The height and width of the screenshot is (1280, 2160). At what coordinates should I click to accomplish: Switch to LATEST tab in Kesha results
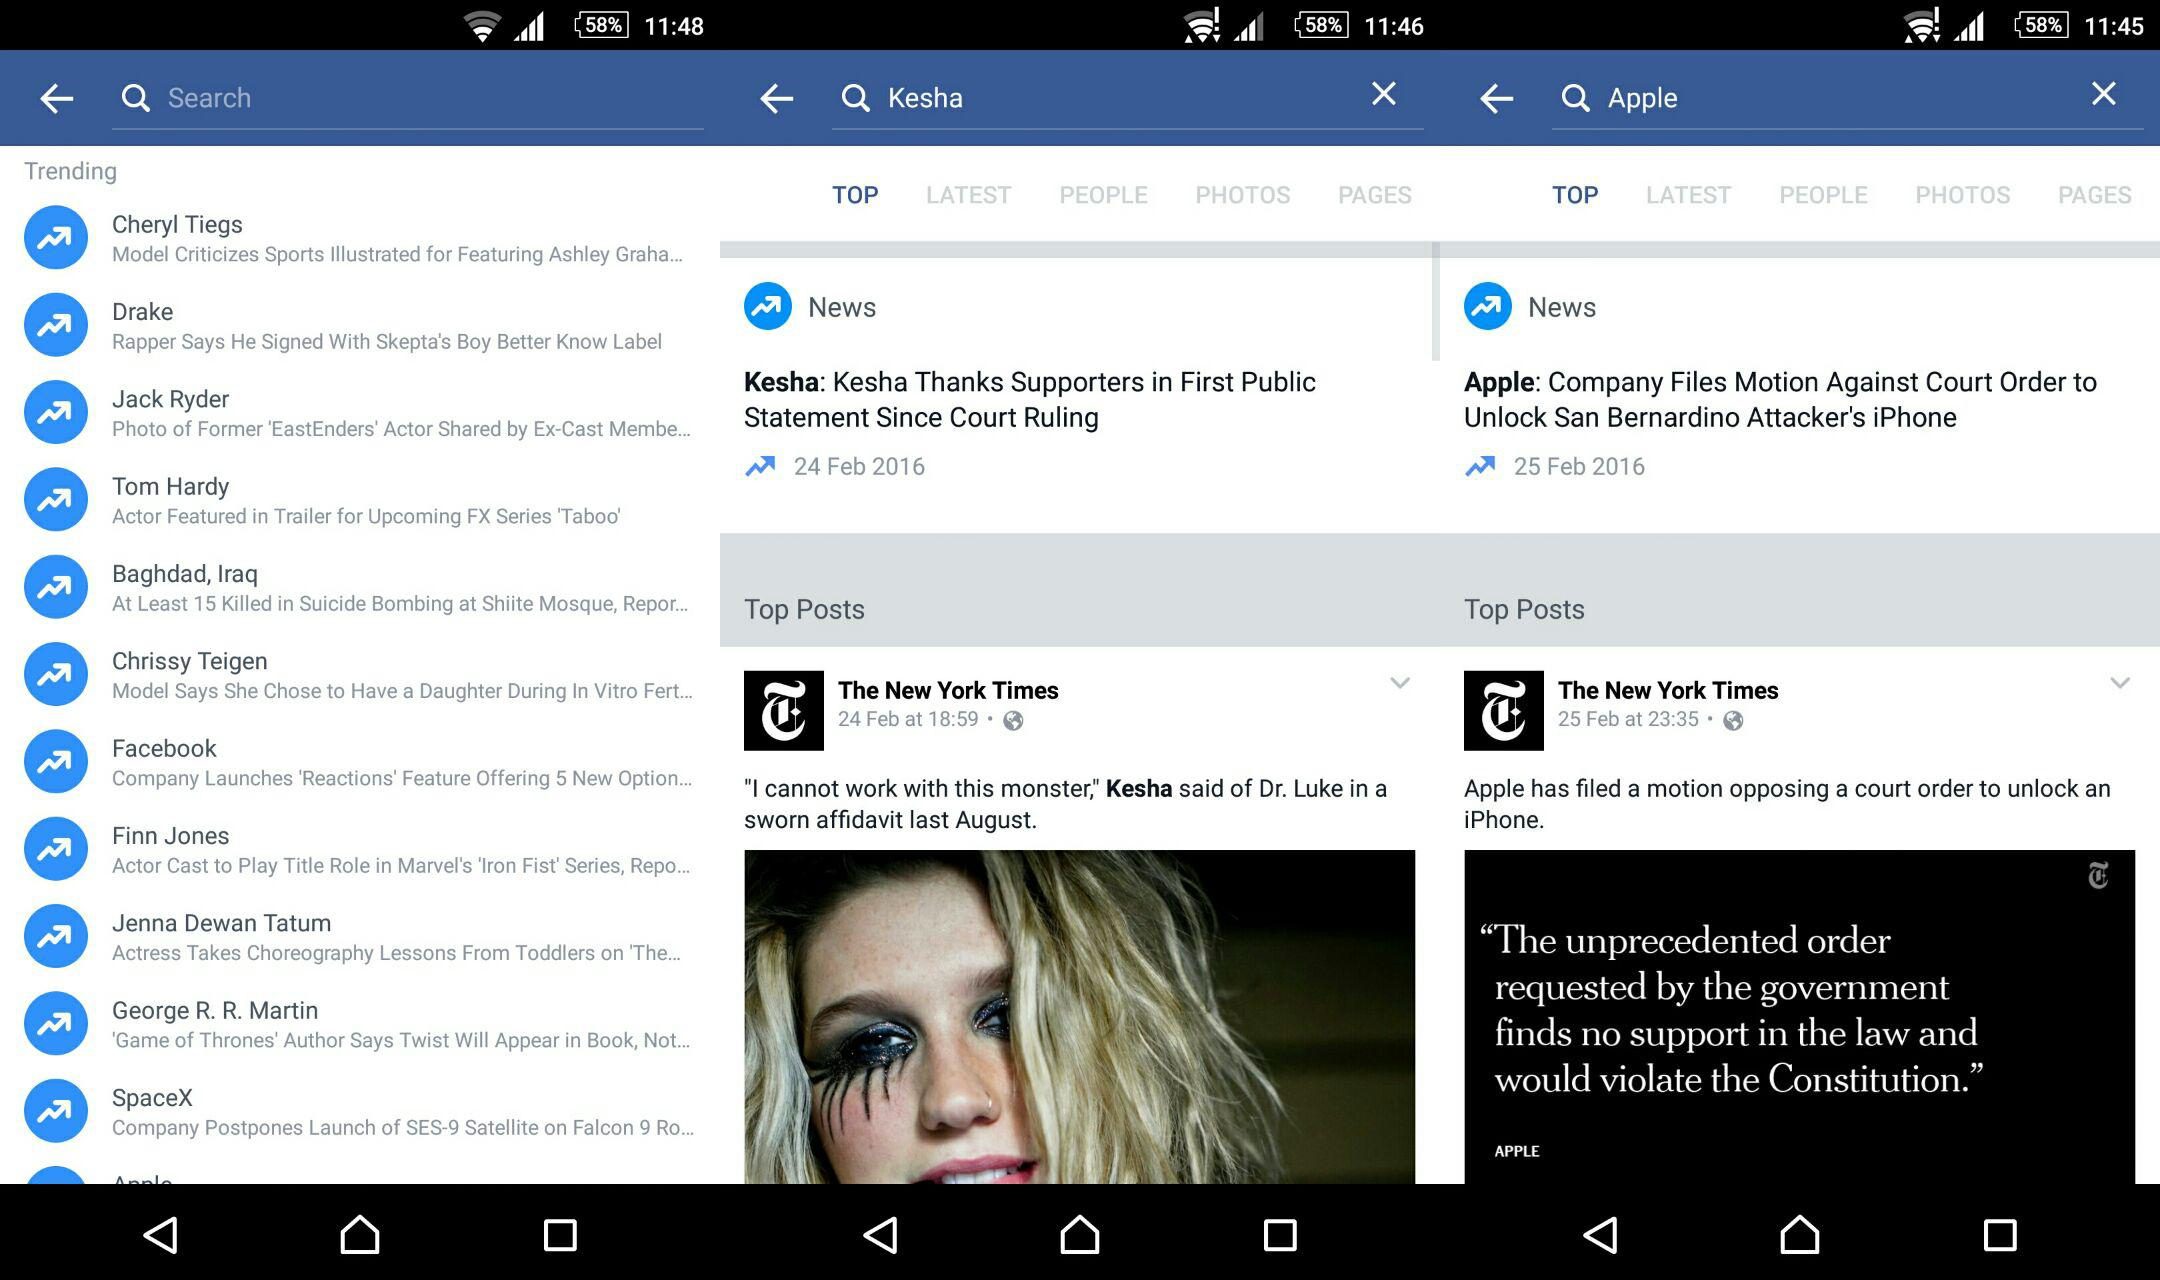point(968,195)
